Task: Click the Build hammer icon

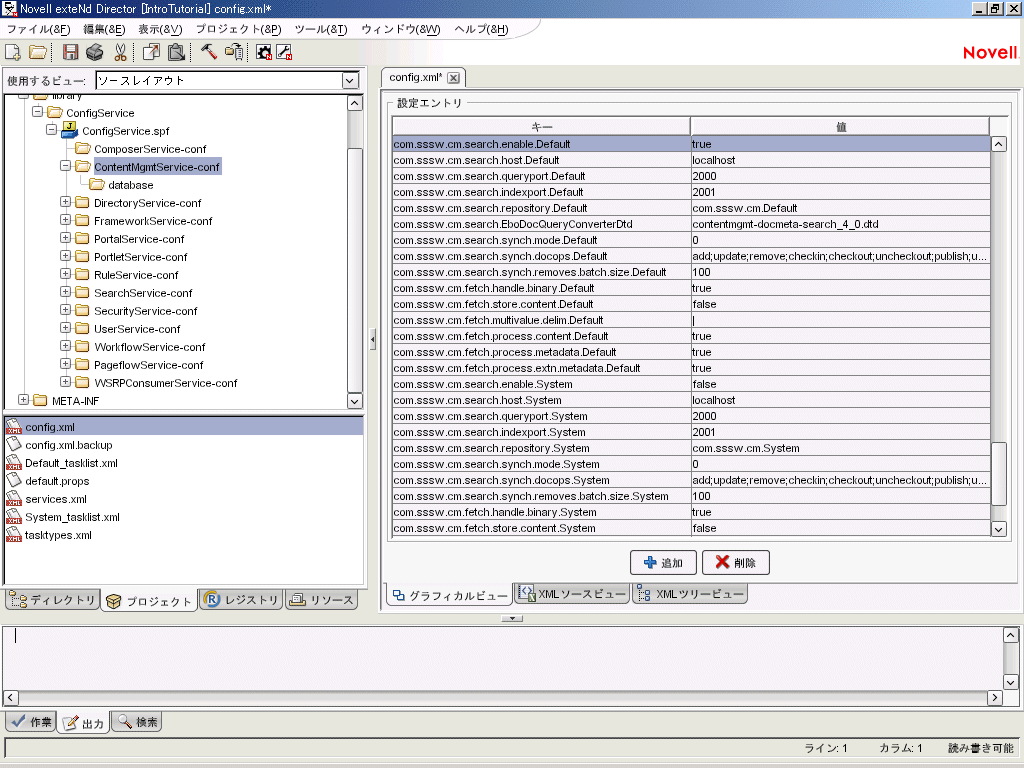Action: pos(208,52)
